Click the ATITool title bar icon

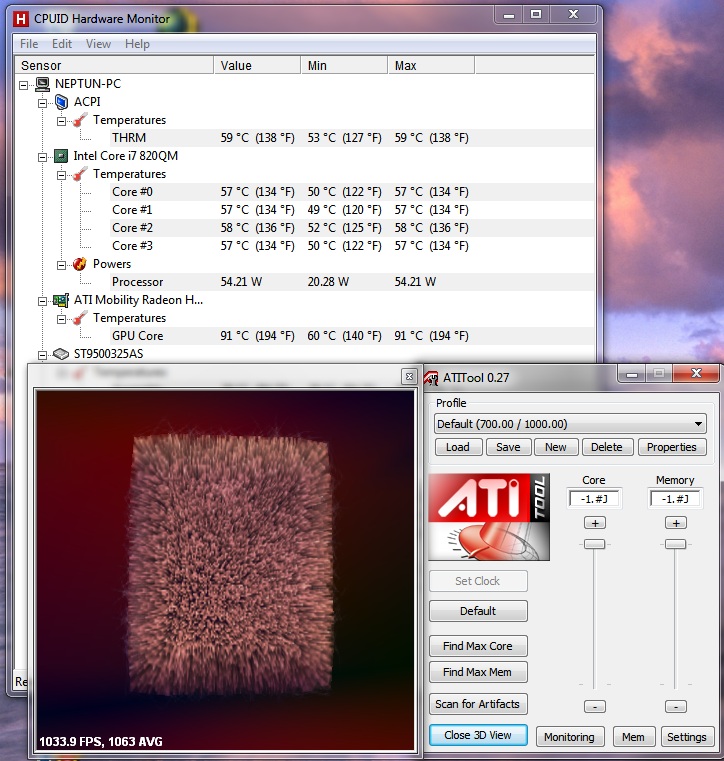[431, 378]
